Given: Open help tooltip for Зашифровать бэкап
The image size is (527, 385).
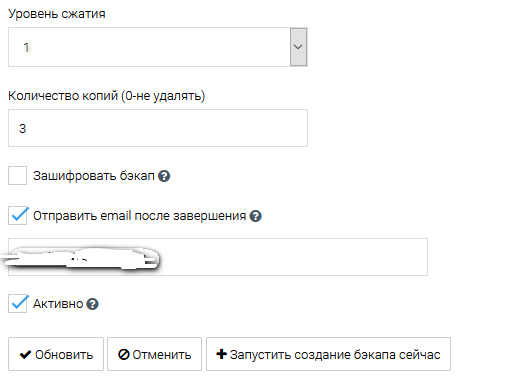Looking at the screenshot, I should tap(164, 176).
